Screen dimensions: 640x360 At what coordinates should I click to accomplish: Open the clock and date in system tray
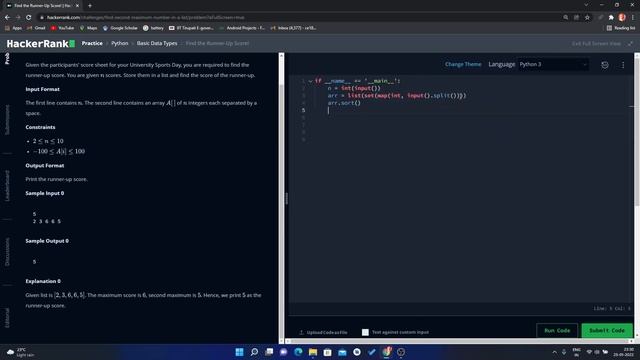coord(623,352)
